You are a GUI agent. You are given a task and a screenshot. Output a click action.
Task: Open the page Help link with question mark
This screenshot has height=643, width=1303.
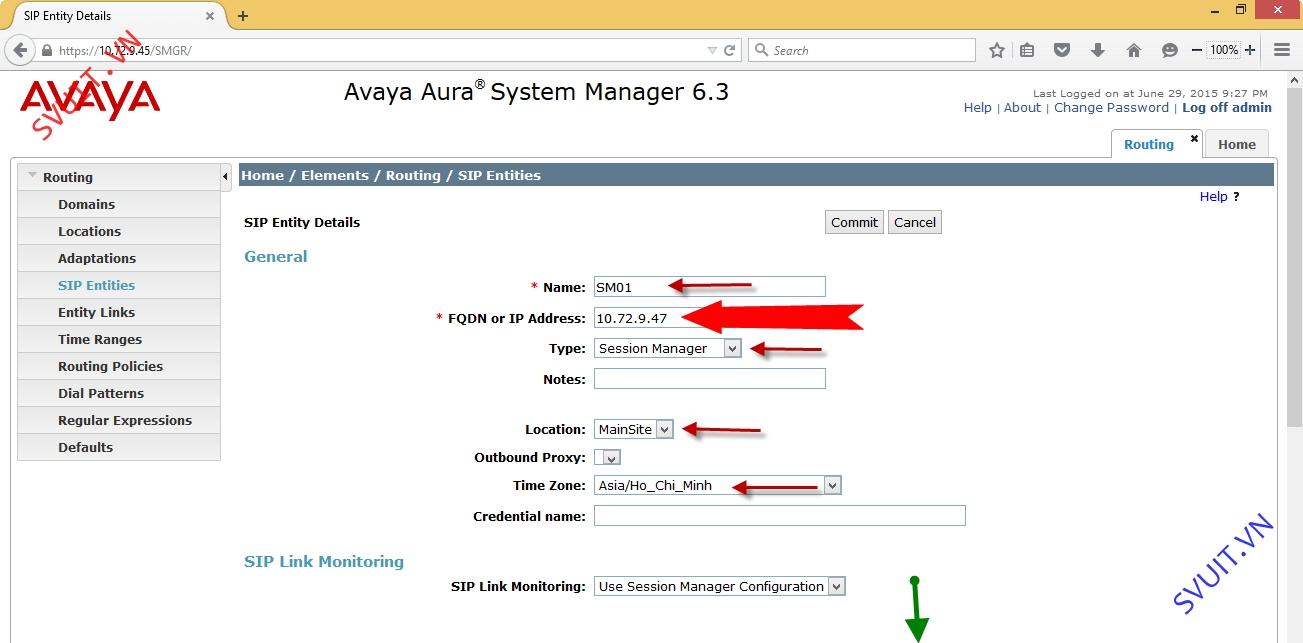pos(1219,197)
